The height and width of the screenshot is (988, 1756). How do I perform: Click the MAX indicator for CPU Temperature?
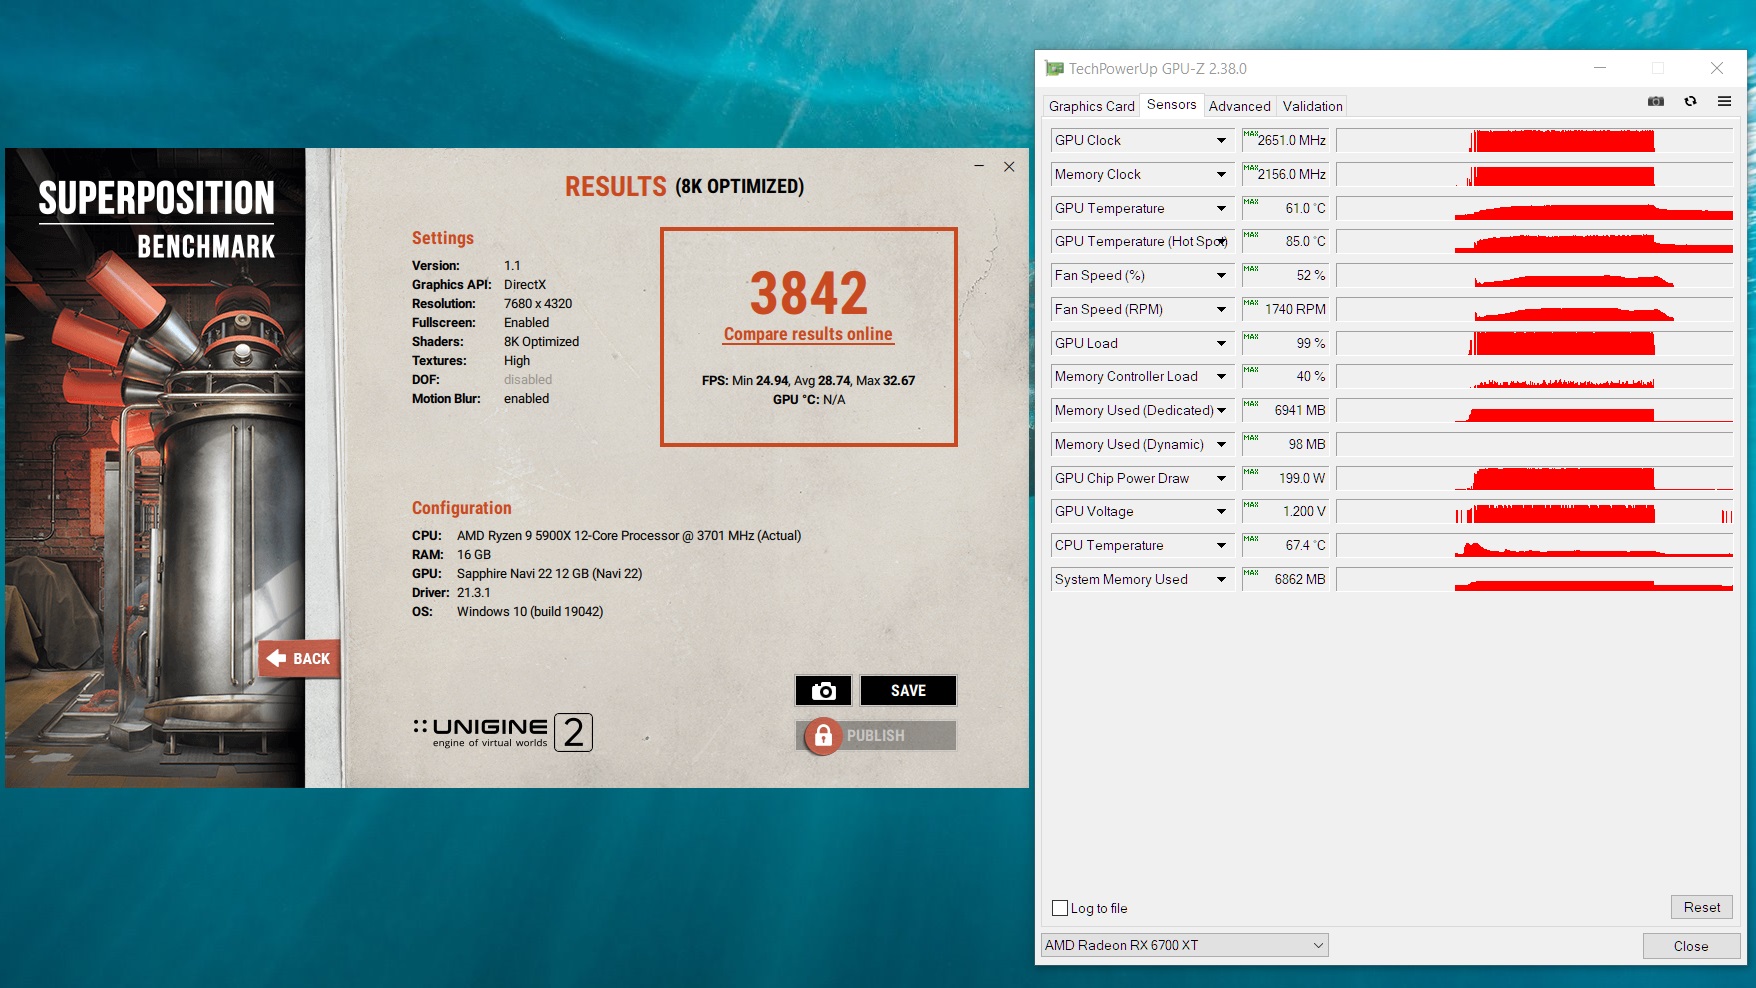[x=1251, y=538]
